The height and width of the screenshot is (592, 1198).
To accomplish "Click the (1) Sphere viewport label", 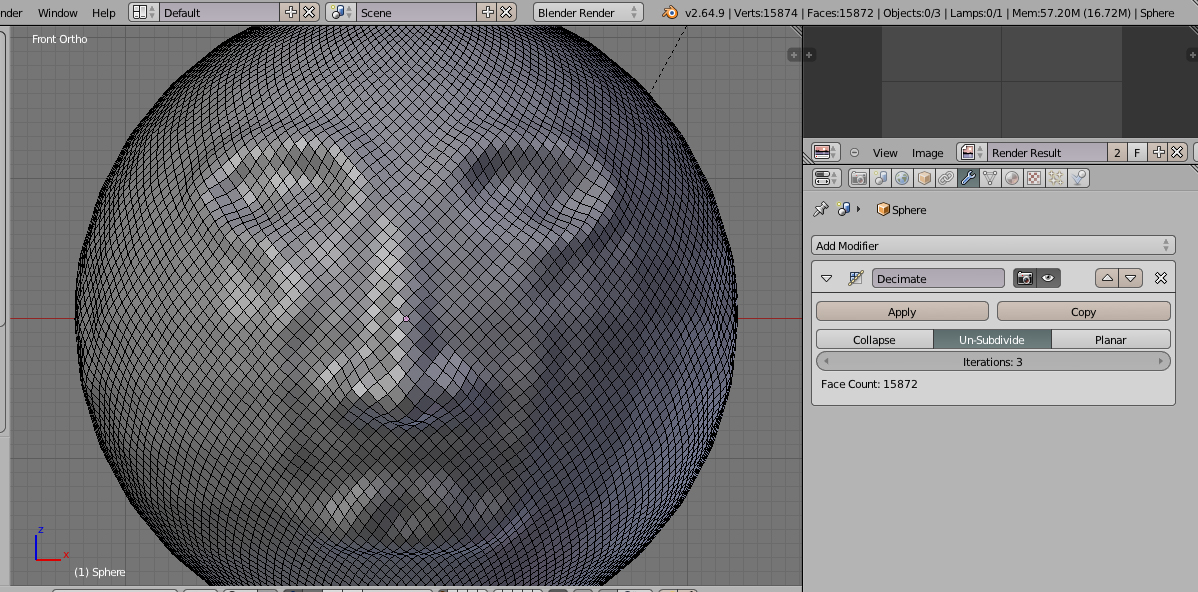I will [99, 572].
